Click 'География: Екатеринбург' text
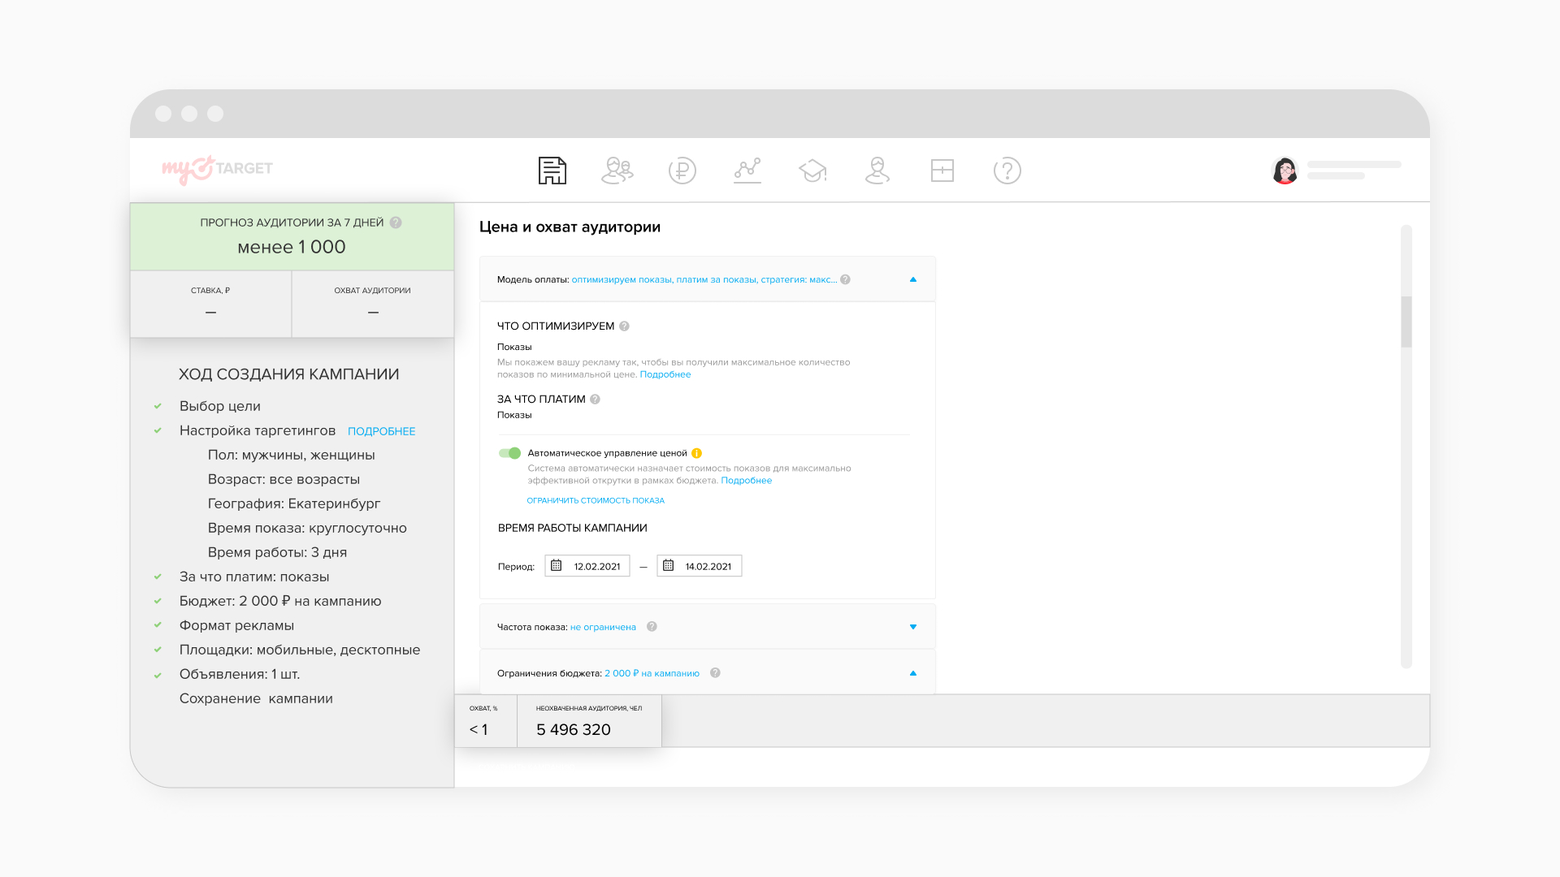Screen dimensions: 1560x877 coord(293,504)
